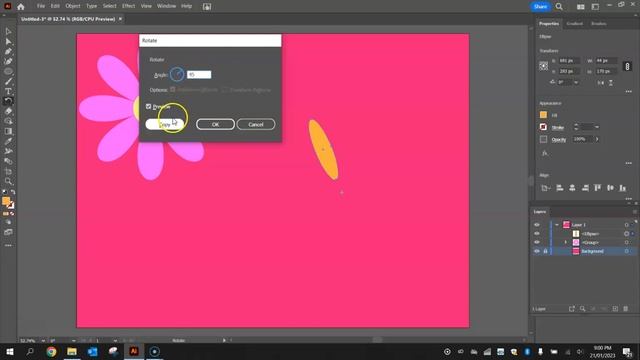Toggle the Preview checkbox in Rotate dialog
Viewport: 640px width, 360px height.
point(149,107)
